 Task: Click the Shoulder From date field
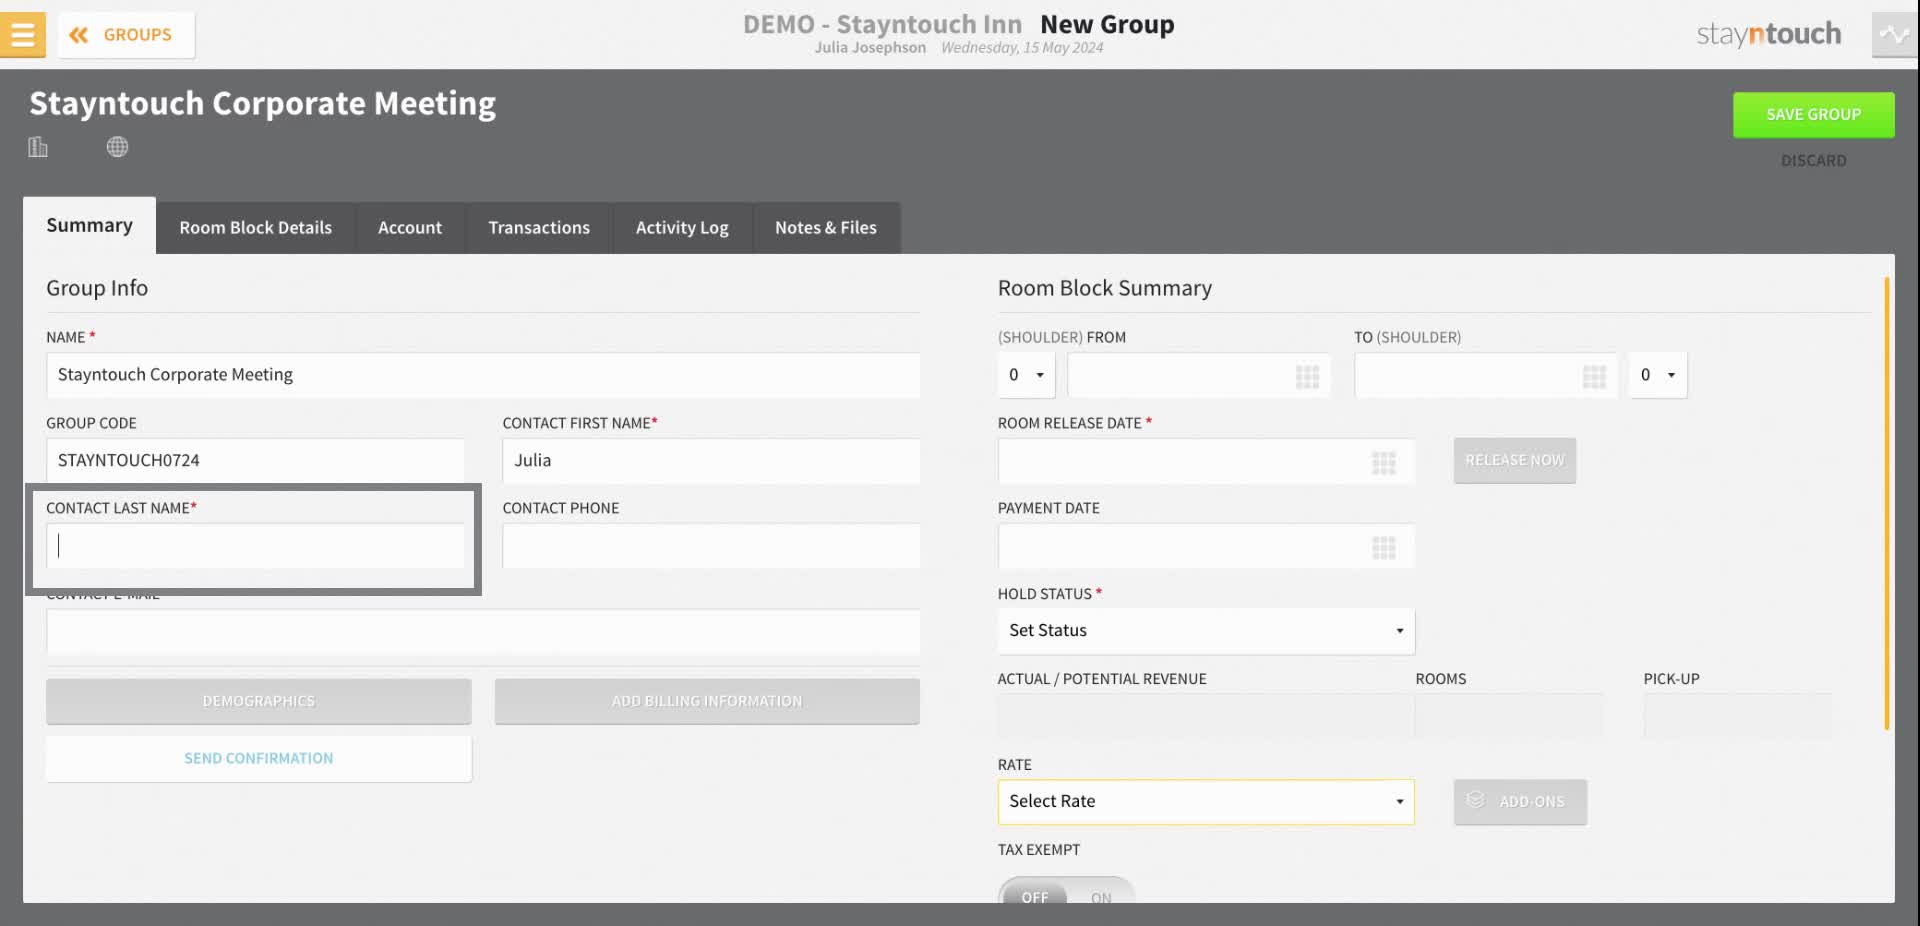(x=1198, y=375)
